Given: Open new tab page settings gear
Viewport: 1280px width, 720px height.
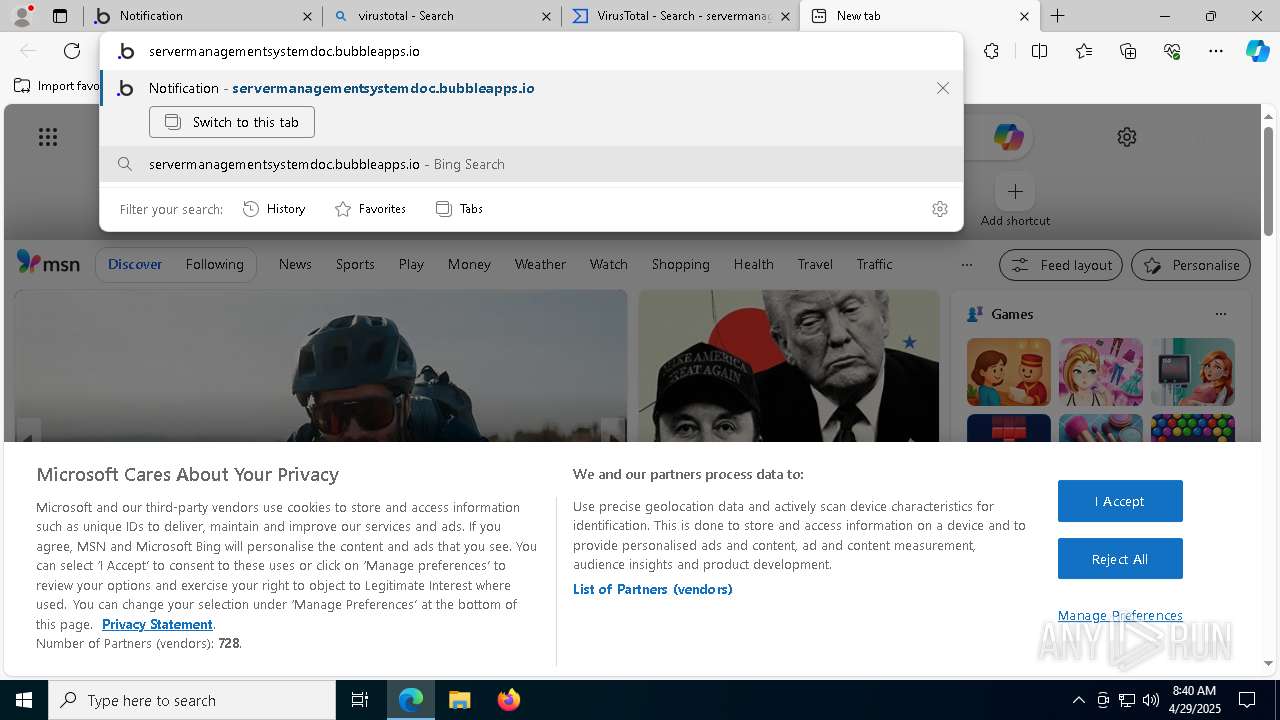Looking at the screenshot, I should (x=1127, y=137).
